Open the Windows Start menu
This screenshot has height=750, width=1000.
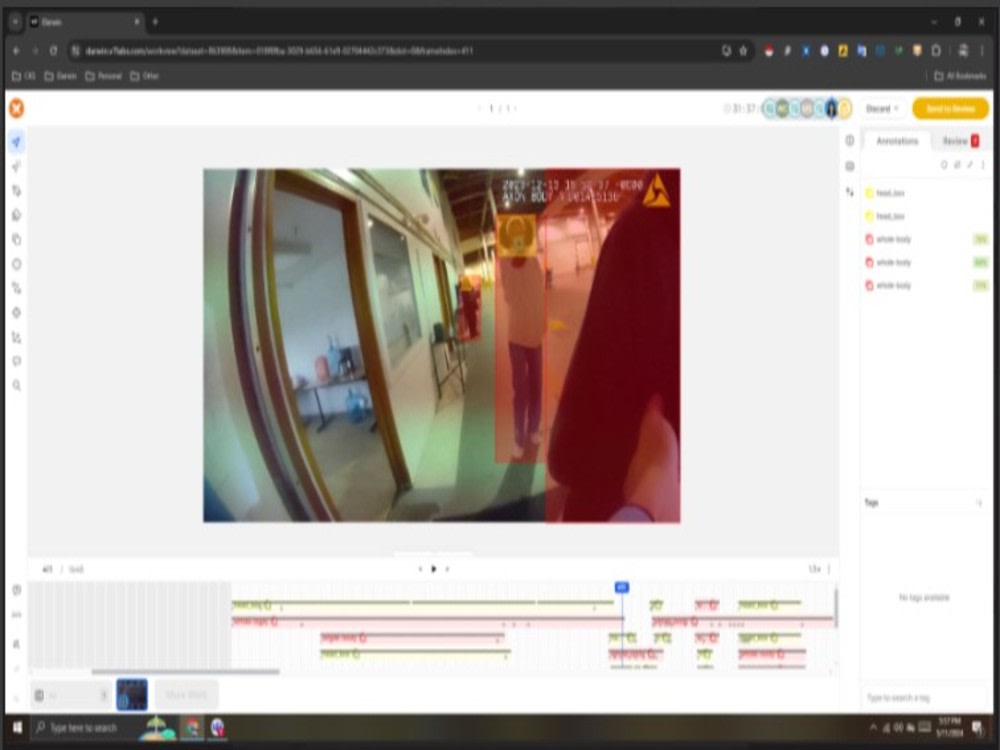pos(17,727)
